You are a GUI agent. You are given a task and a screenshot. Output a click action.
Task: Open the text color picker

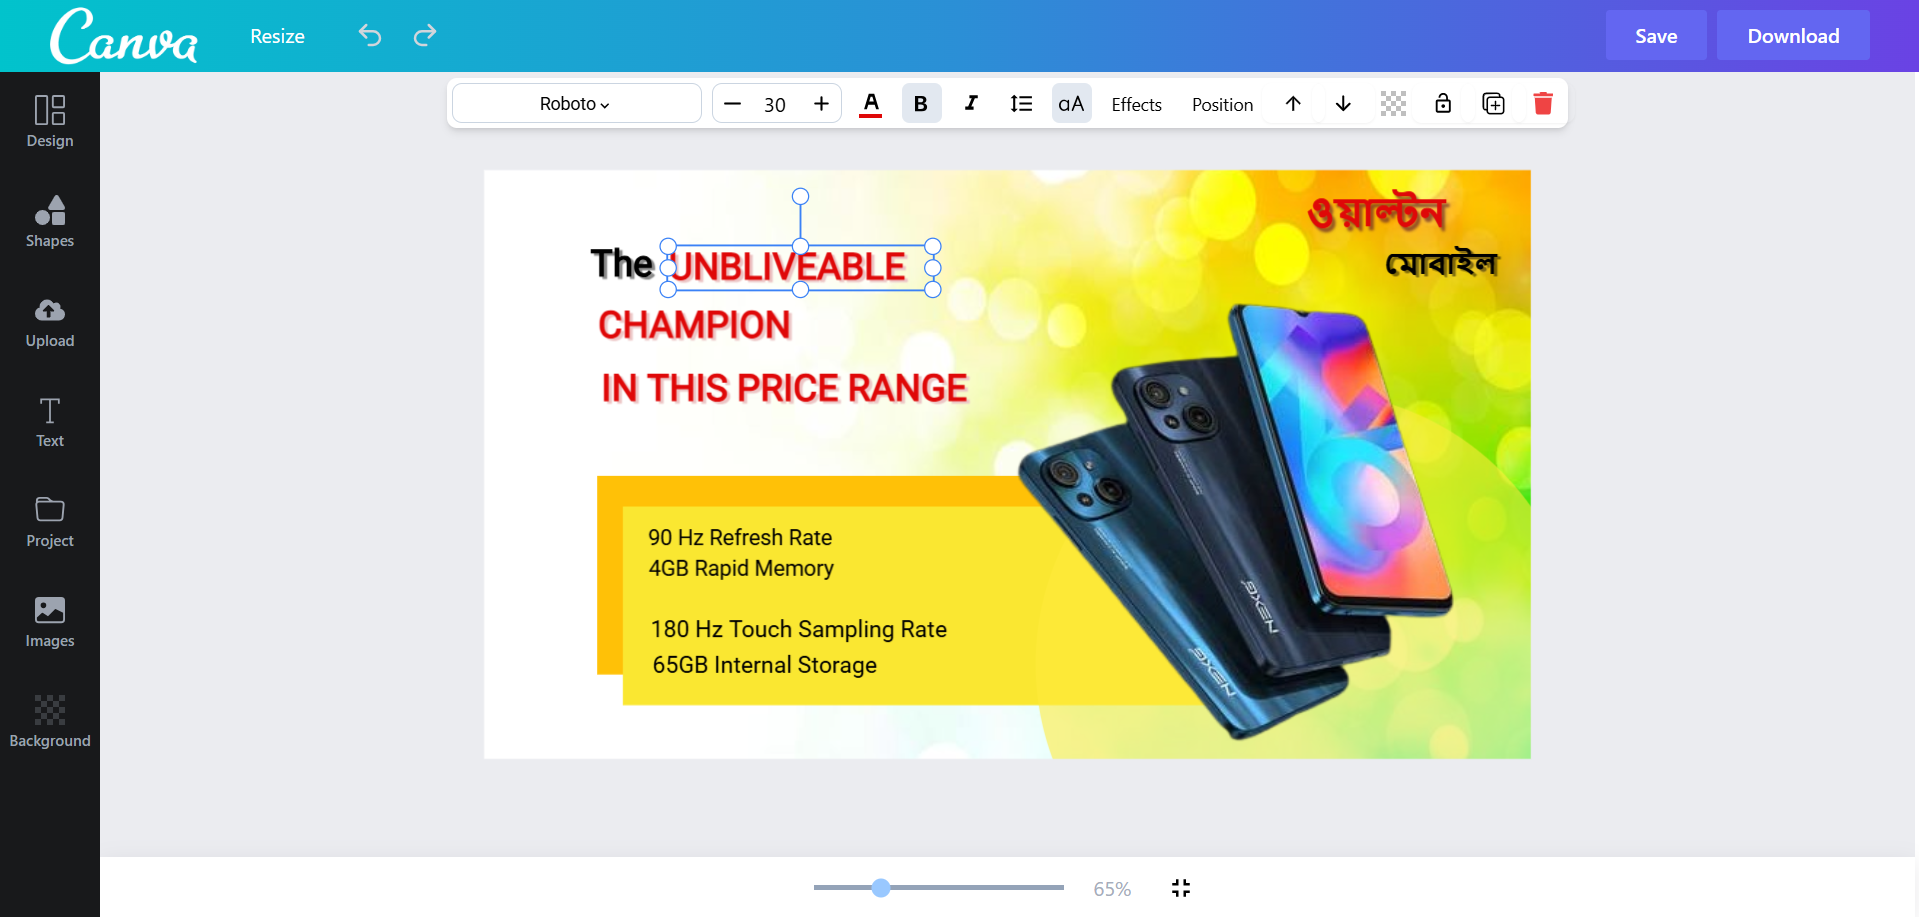[x=871, y=104]
